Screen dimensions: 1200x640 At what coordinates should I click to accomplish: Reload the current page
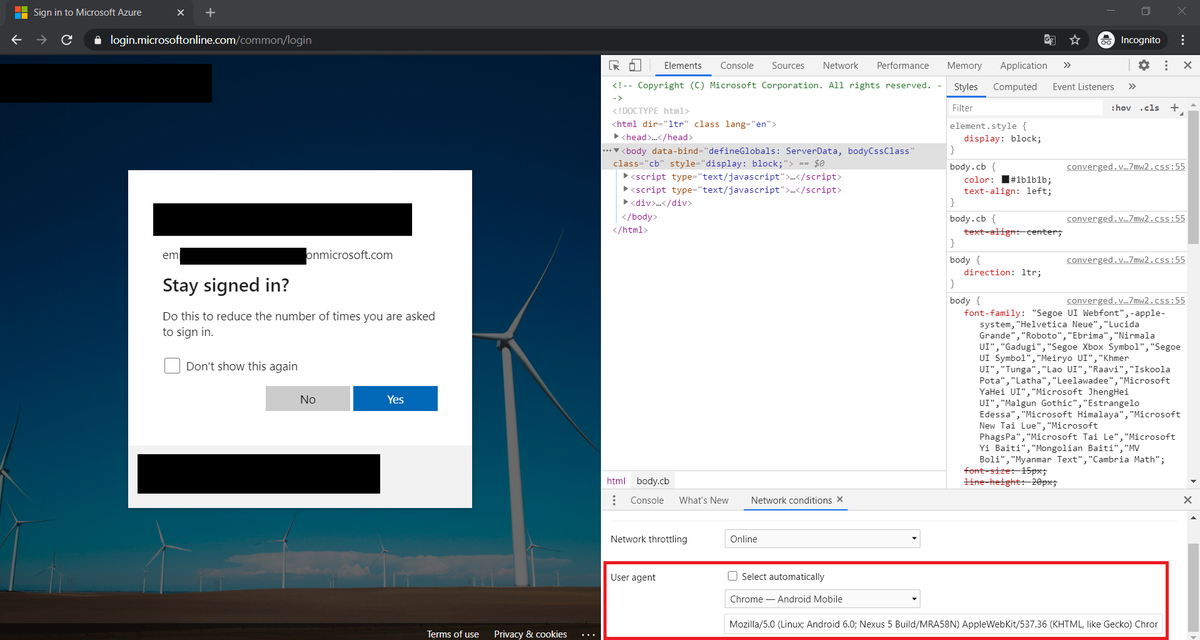click(x=66, y=40)
